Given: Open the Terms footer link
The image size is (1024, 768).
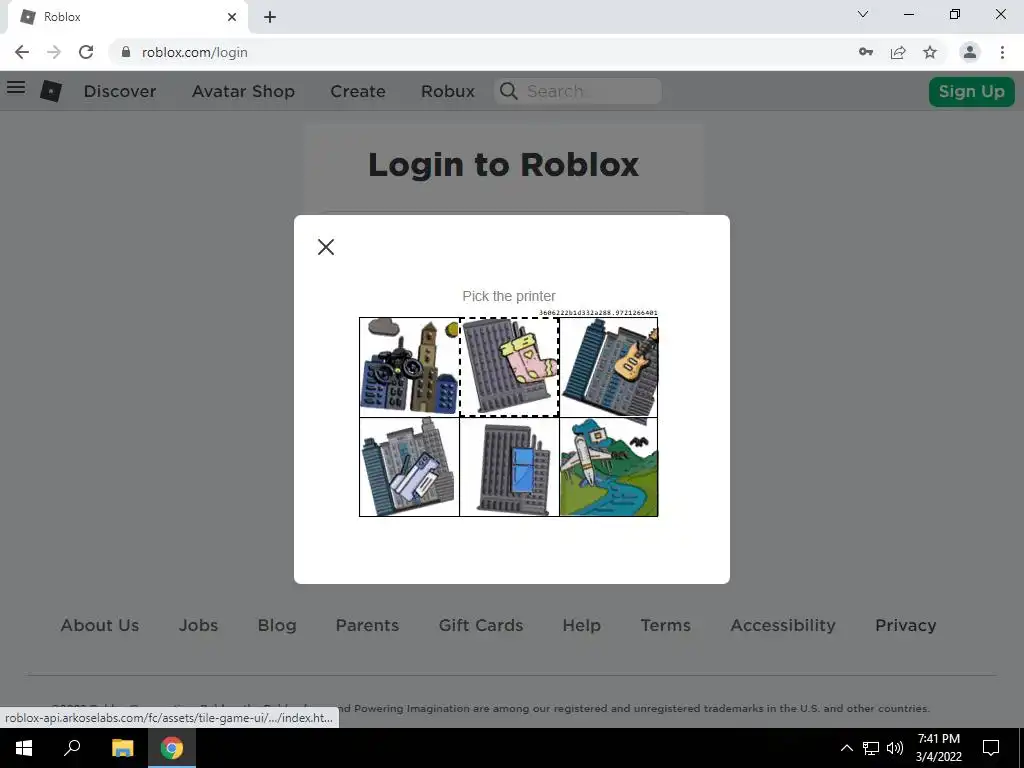Looking at the screenshot, I should pos(665,625).
